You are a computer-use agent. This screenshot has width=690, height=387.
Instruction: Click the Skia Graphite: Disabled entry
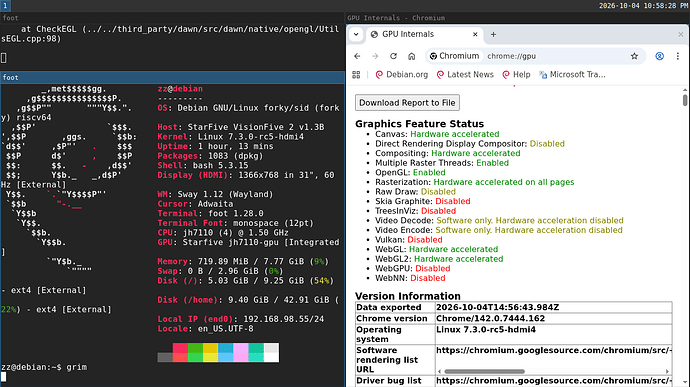click(422, 201)
